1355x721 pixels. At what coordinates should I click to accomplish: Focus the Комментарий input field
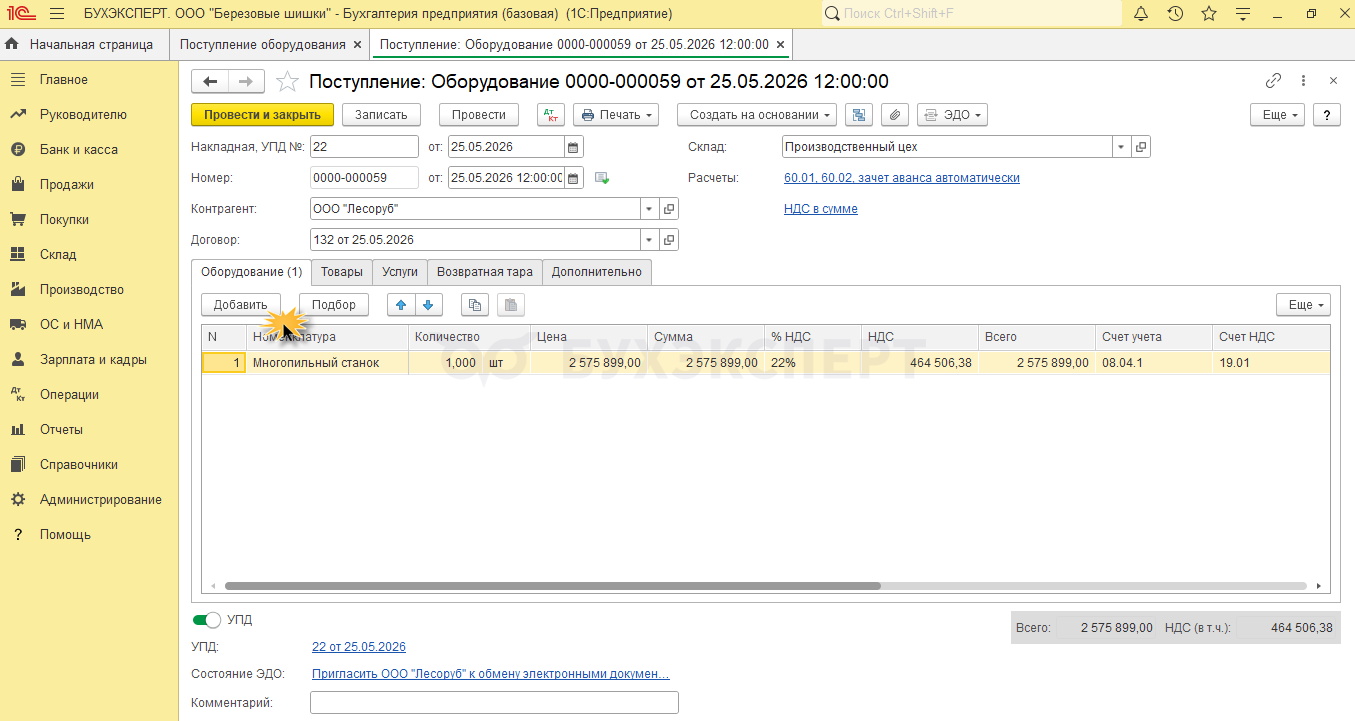point(494,703)
